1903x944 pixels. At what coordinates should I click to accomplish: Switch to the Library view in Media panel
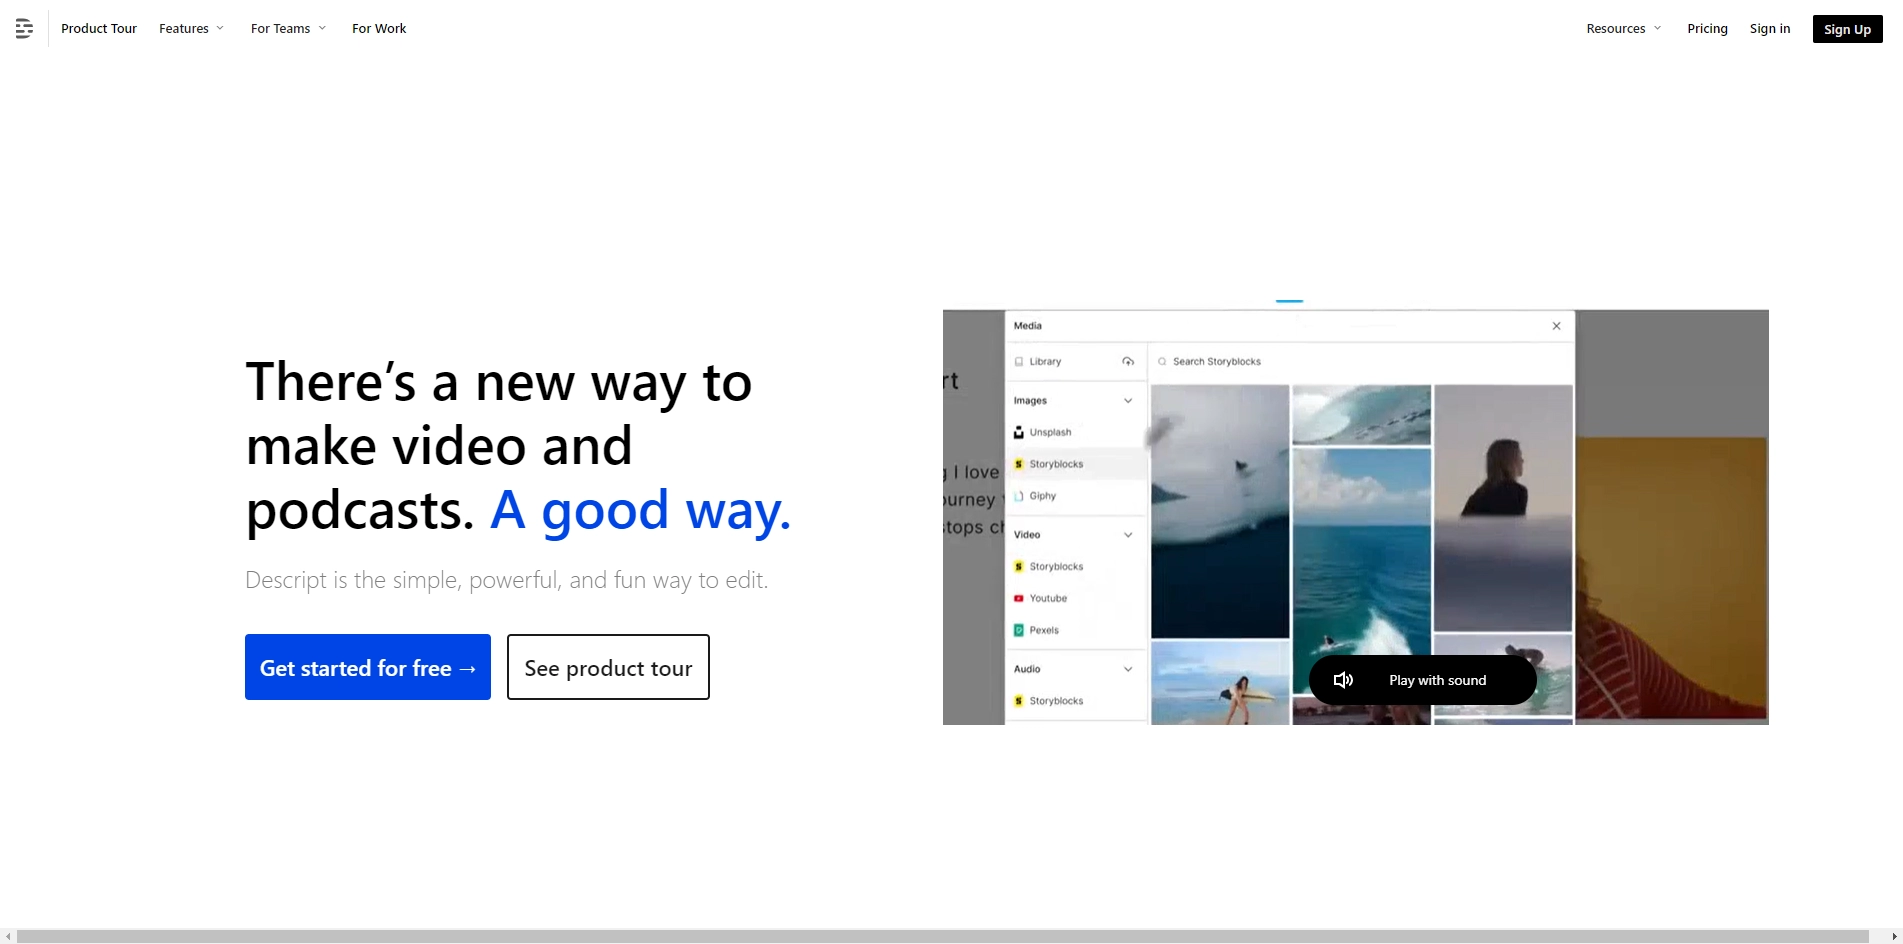[1045, 361]
